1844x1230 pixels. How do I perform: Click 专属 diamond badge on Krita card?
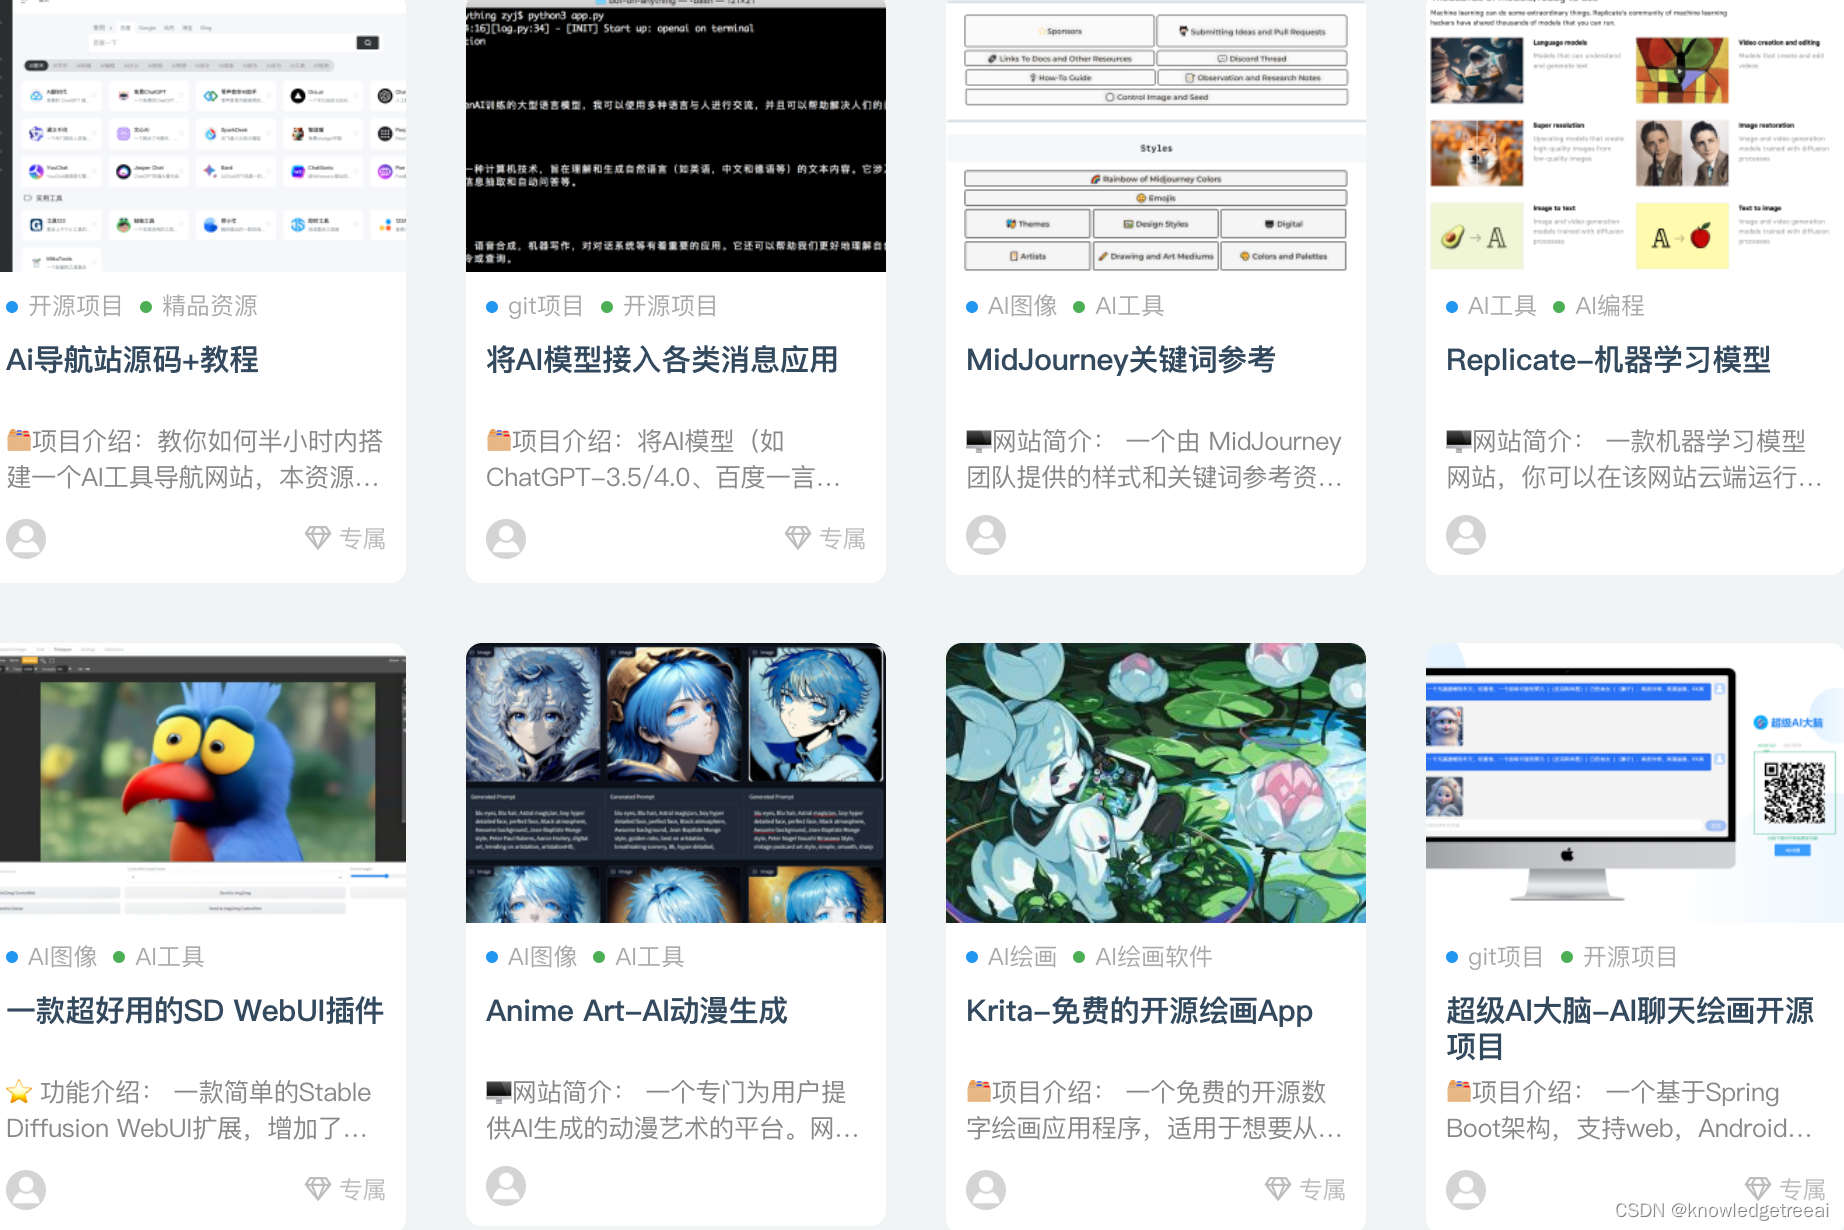(x=1305, y=1189)
